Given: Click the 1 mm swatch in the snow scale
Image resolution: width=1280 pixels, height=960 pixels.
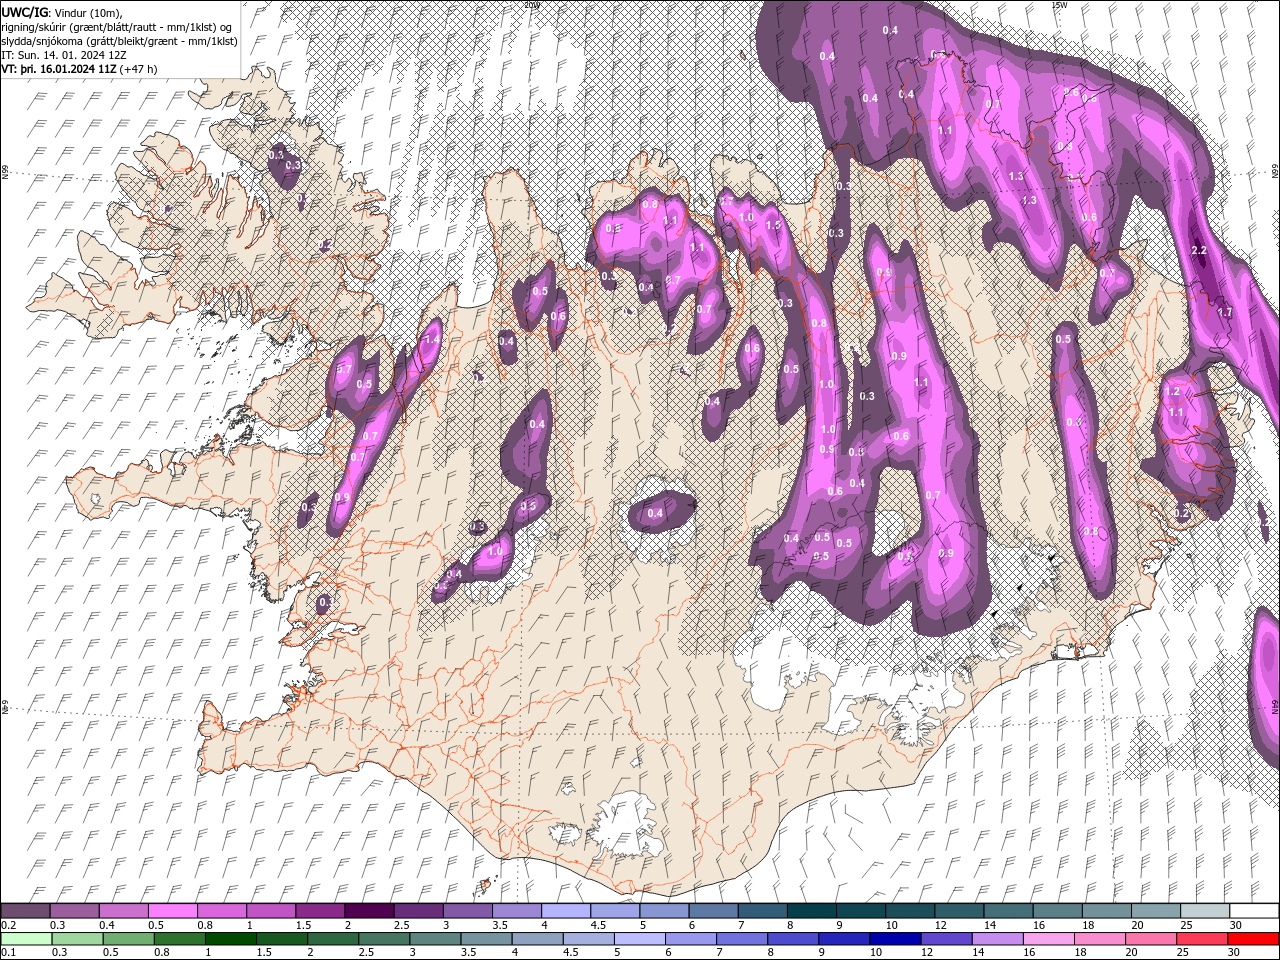Looking at the screenshot, I should point(270,911).
